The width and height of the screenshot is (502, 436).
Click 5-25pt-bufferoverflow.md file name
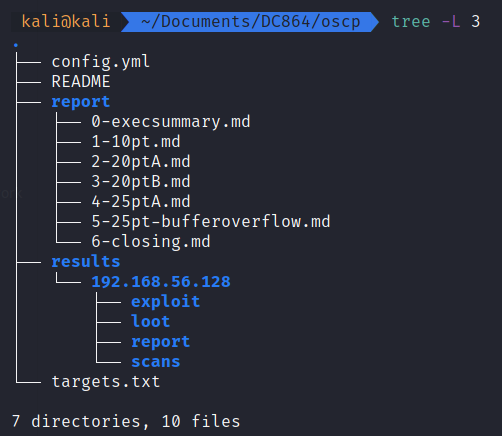point(211,222)
